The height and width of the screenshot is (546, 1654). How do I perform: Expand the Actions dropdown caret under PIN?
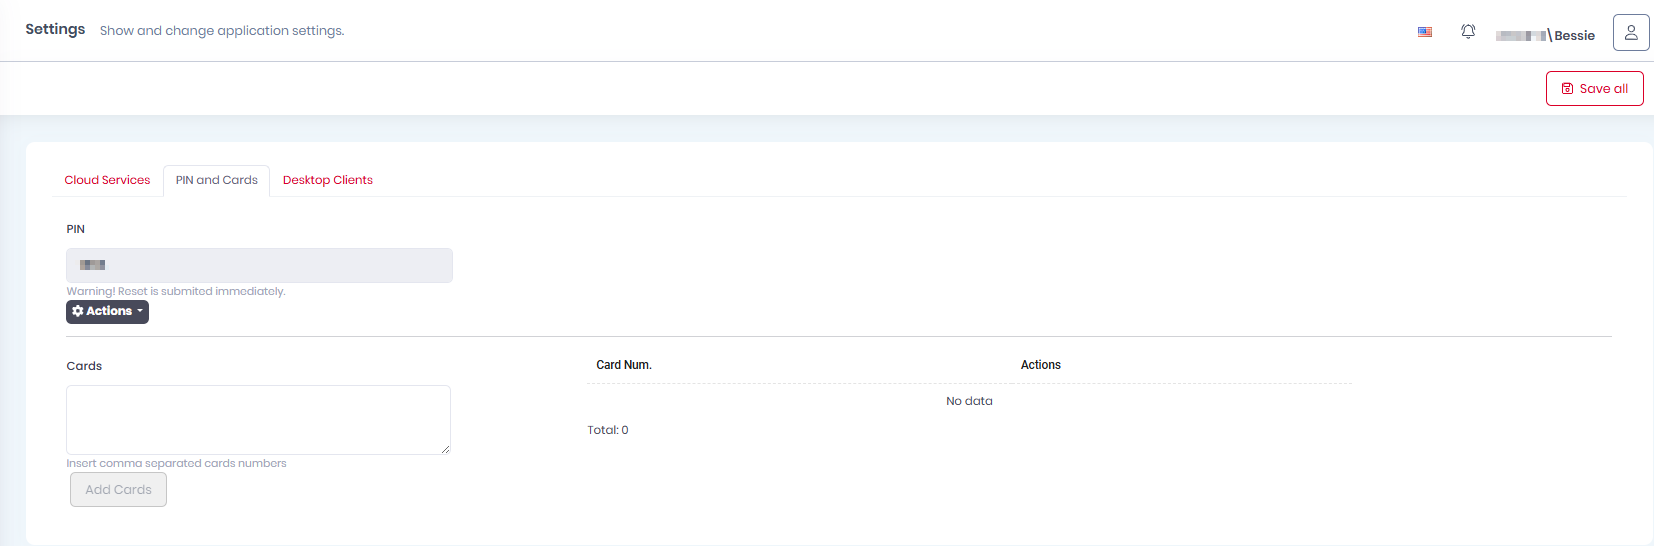click(x=140, y=312)
